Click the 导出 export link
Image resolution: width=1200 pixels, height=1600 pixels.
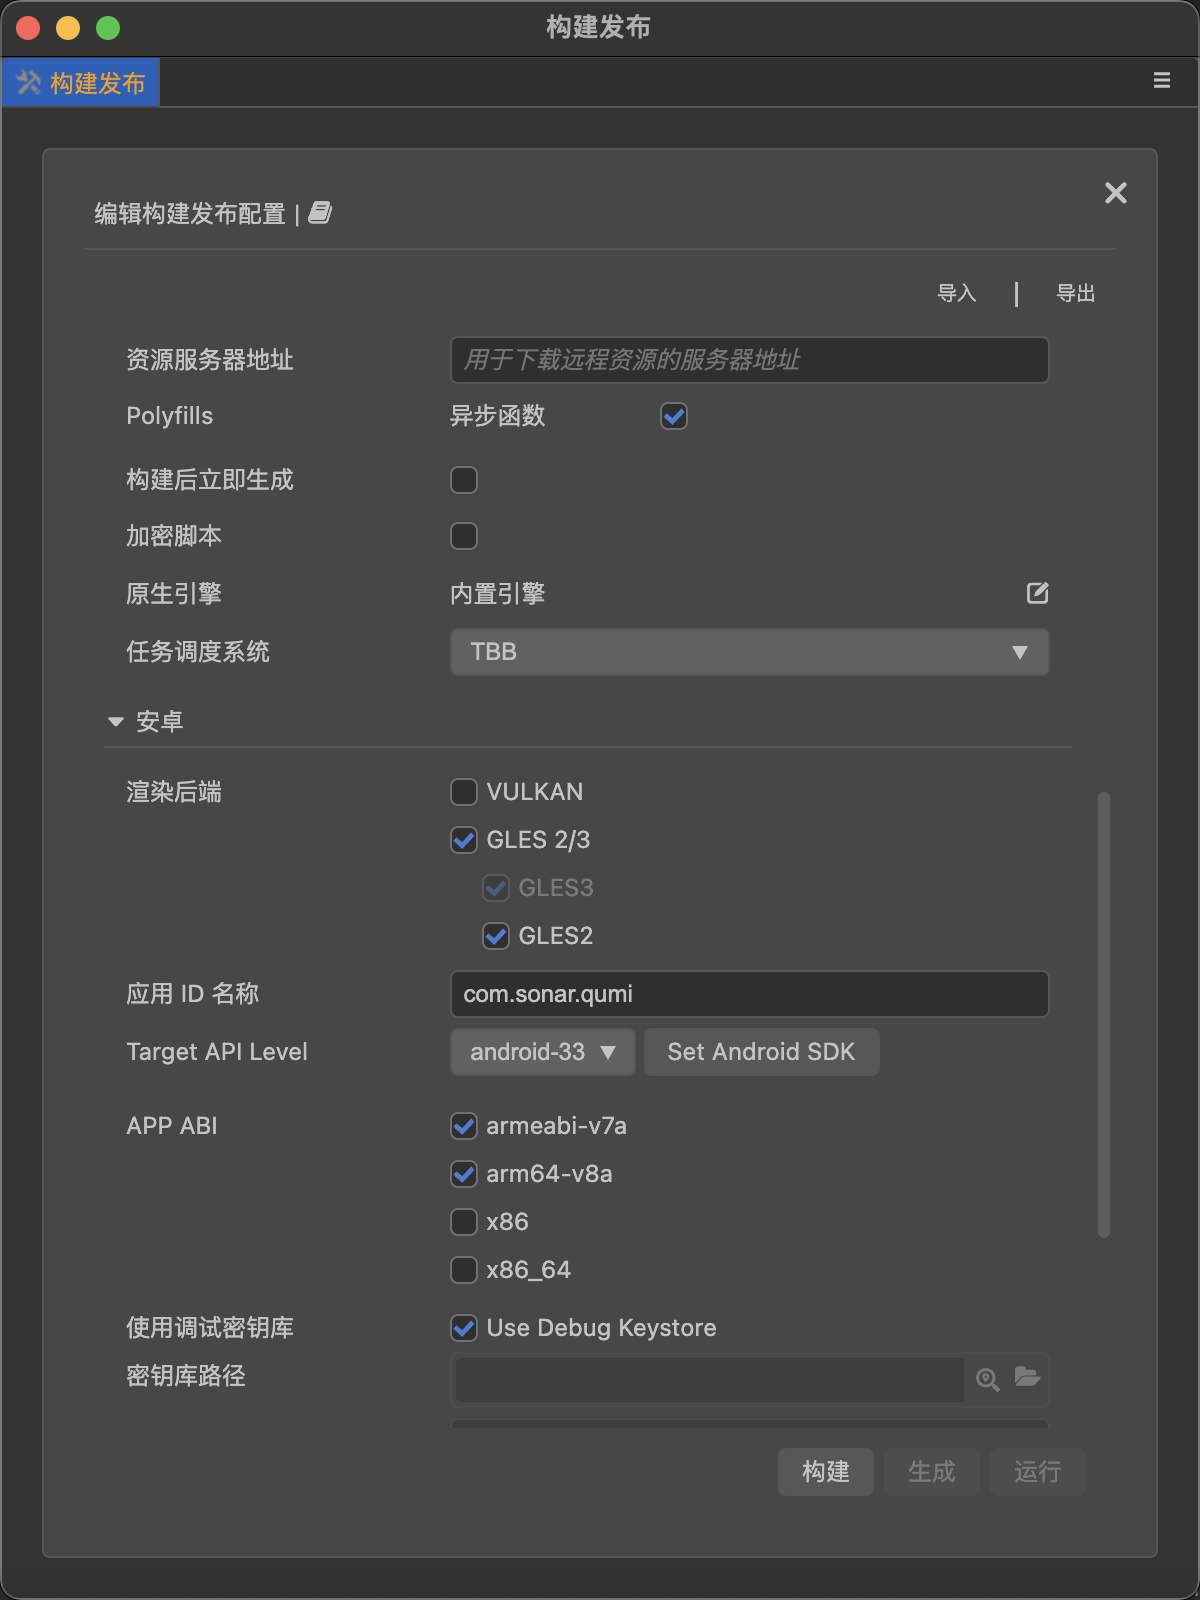pyautogui.click(x=1075, y=293)
